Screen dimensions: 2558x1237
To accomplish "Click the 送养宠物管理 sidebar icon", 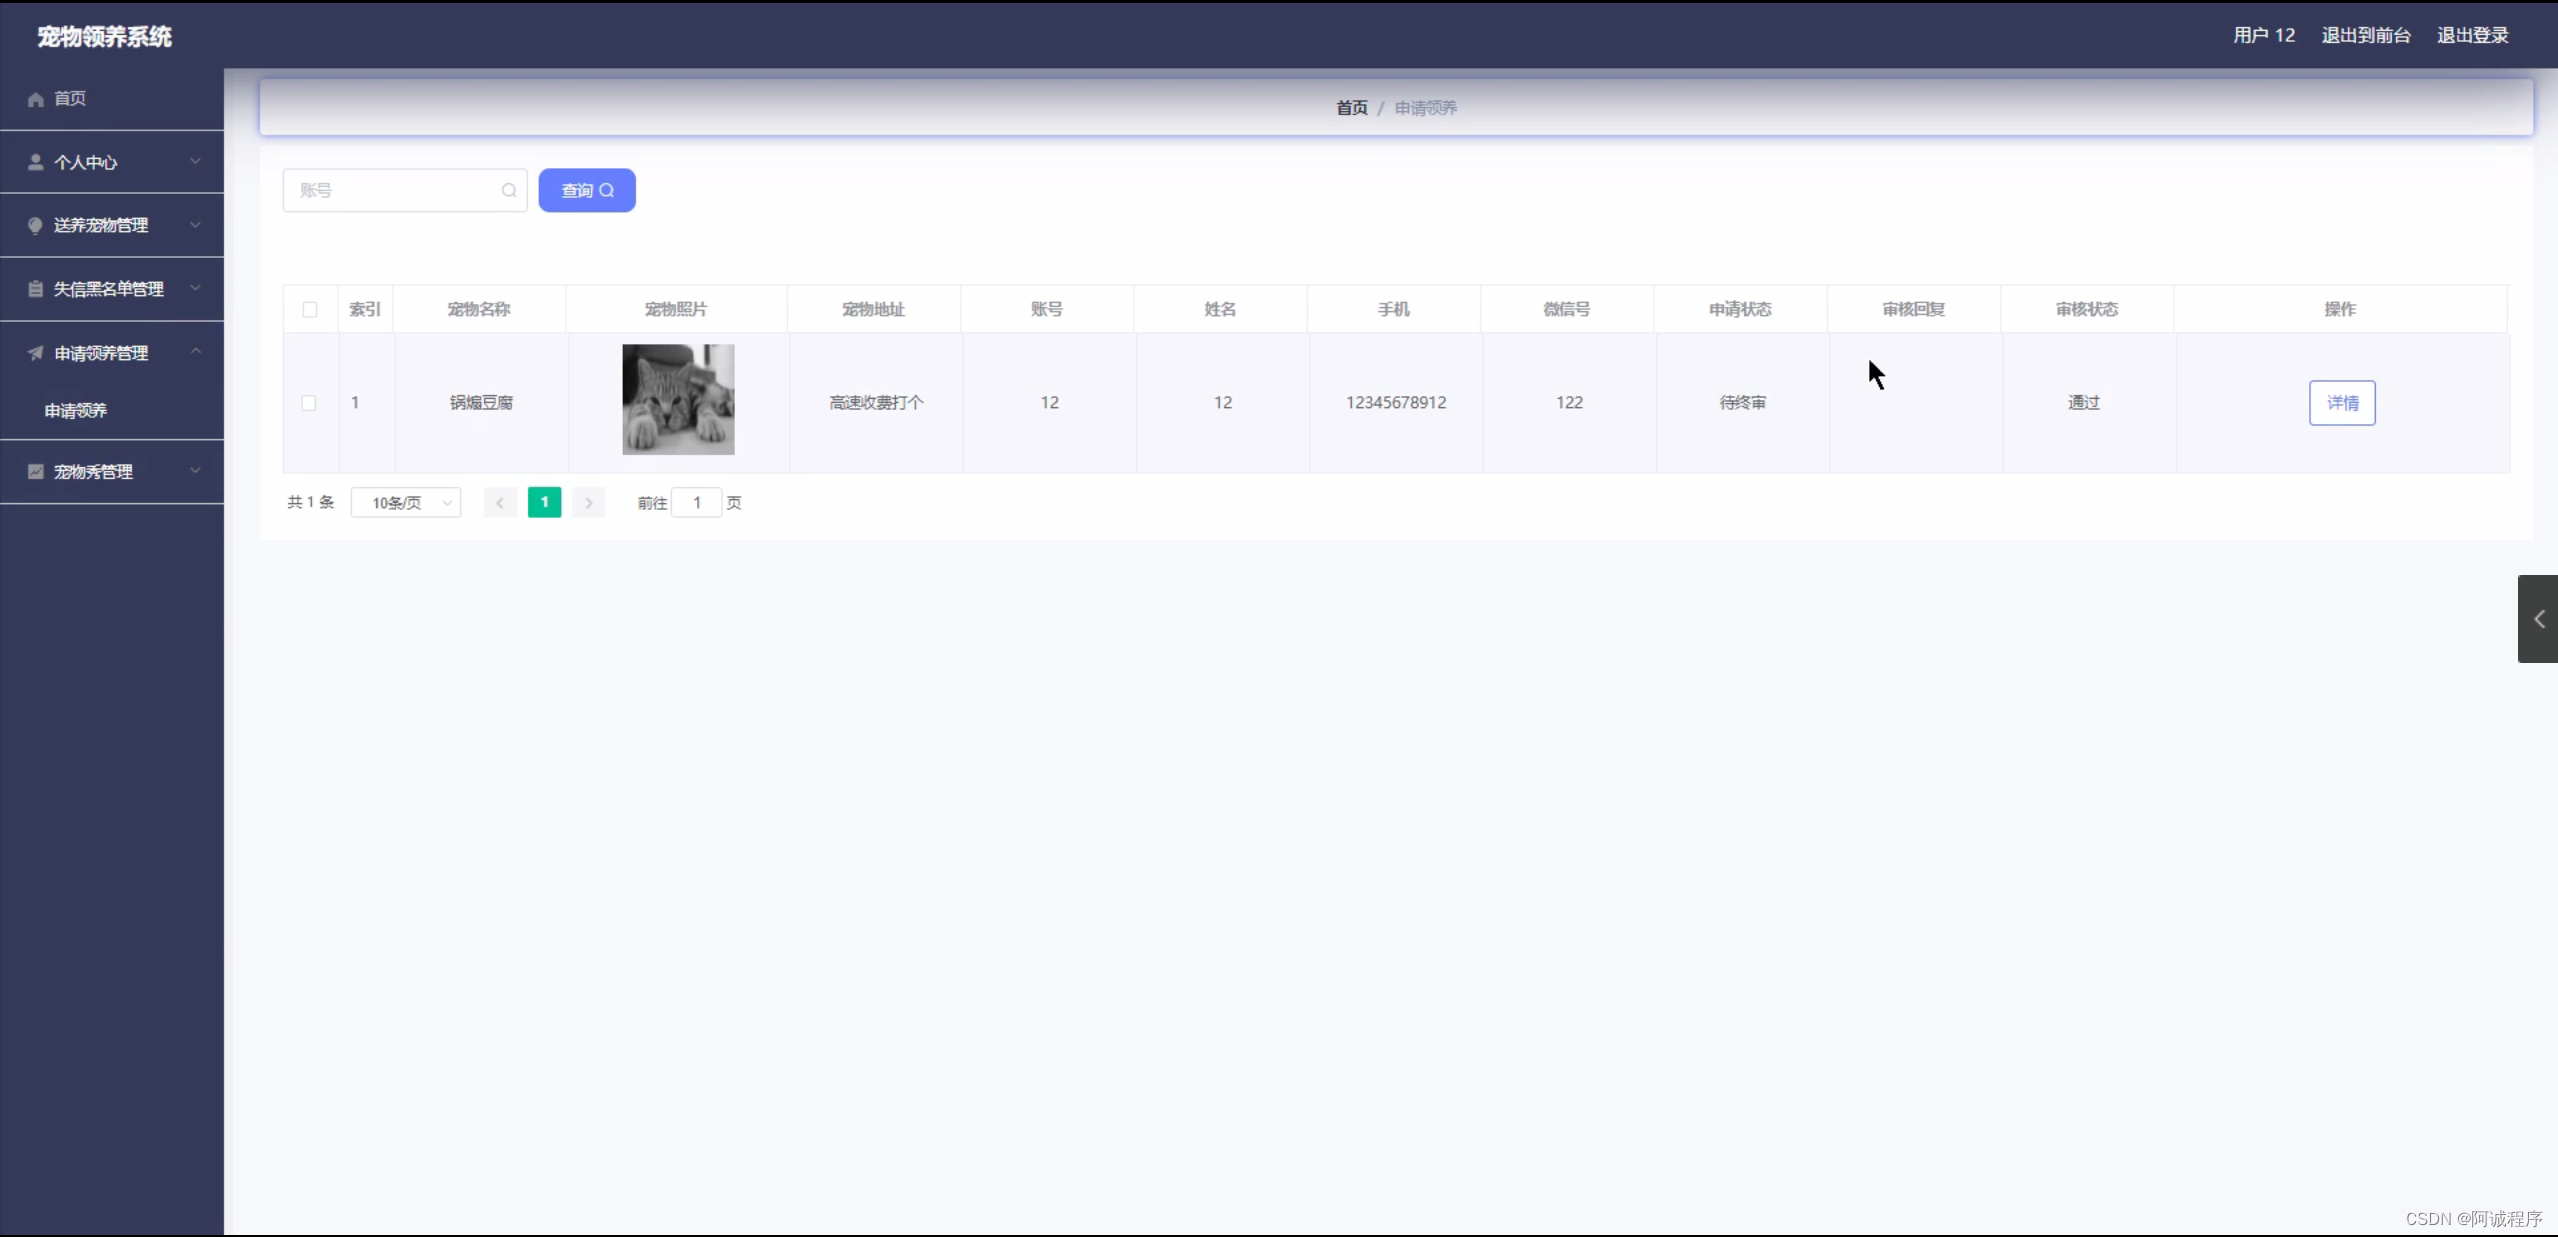I will tap(36, 225).
